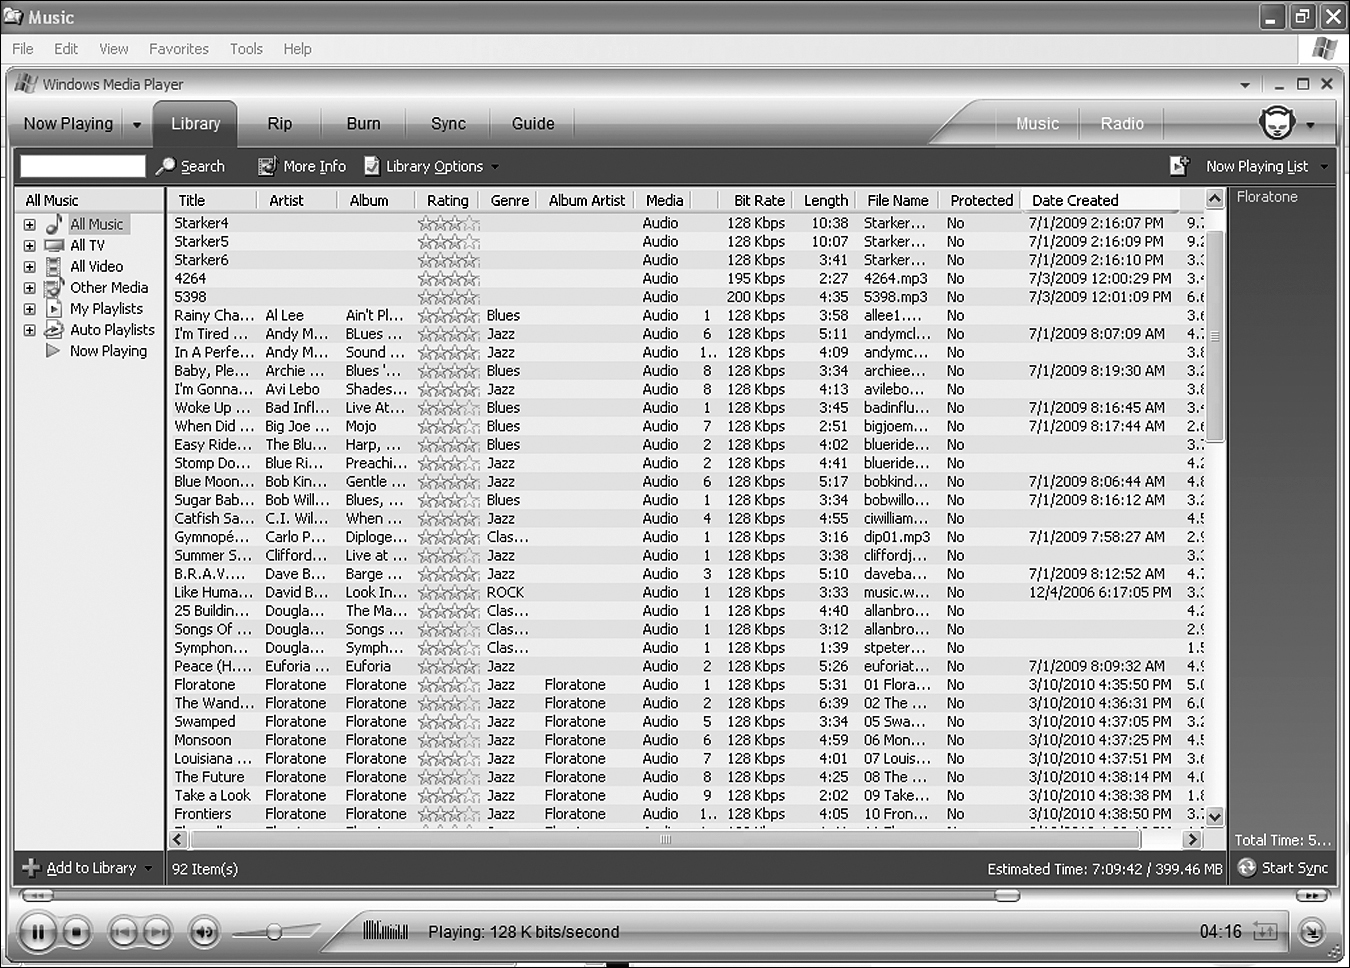Viewport: 1350px width, 968px height.
Task: Click the vertical scrollbar down arrow
Action: coord(1215,817)
